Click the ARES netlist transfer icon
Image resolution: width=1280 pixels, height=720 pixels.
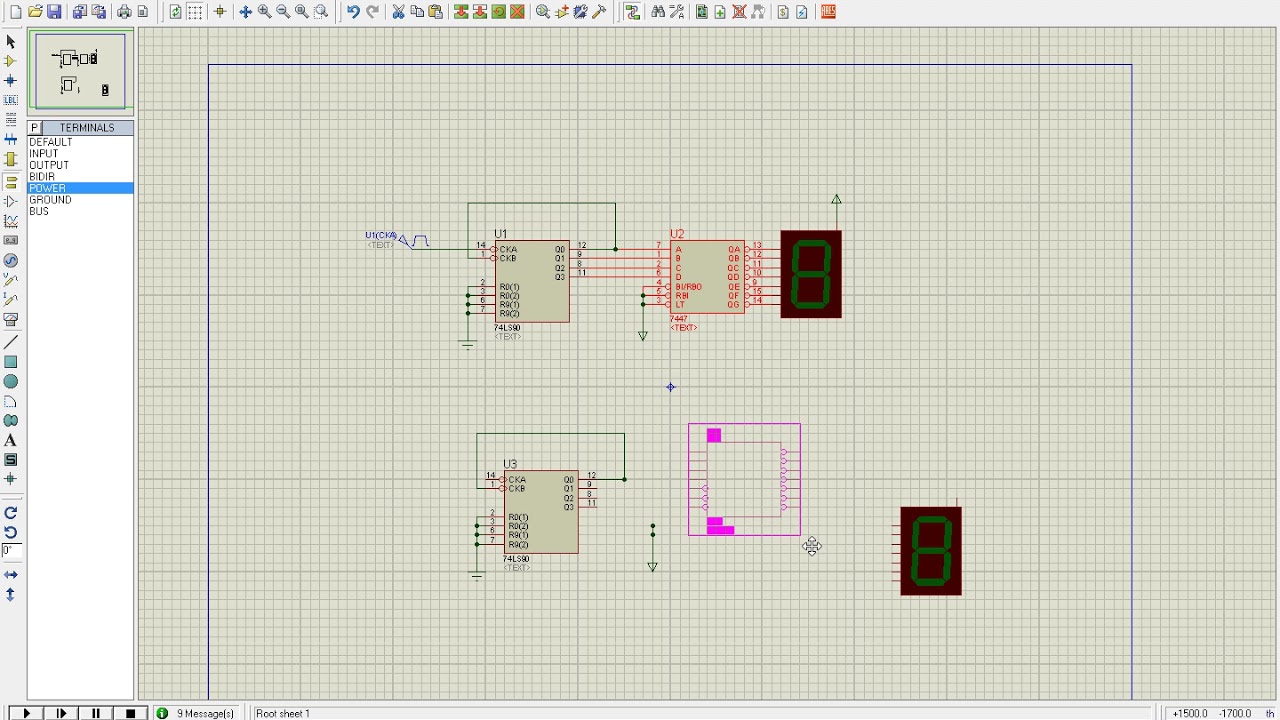point(828,12)
